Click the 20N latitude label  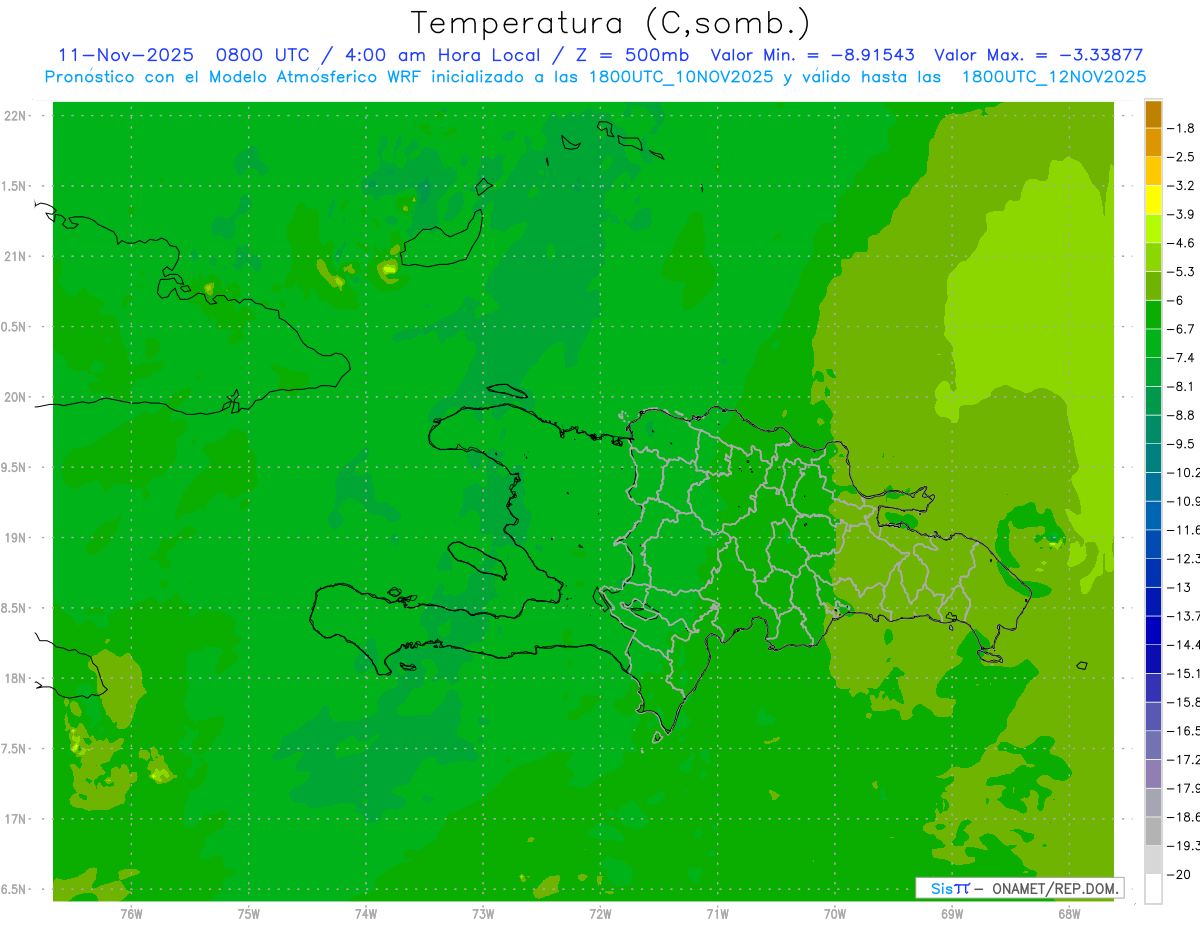pos(15,397)
